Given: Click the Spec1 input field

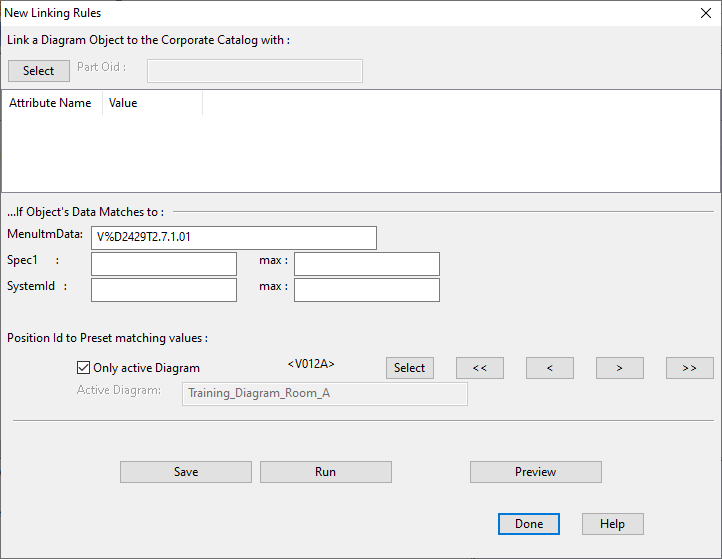Looking at the screenshot, I should point(164,264).
